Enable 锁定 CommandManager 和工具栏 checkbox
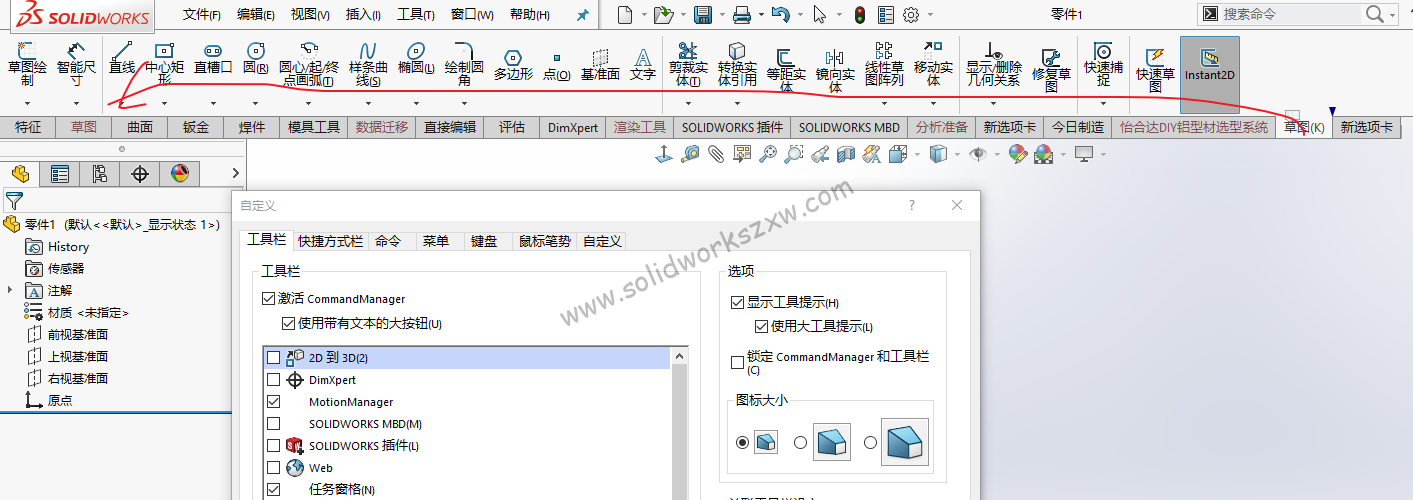The width and height of the screenshot is (1413, 500). point(738,362)
